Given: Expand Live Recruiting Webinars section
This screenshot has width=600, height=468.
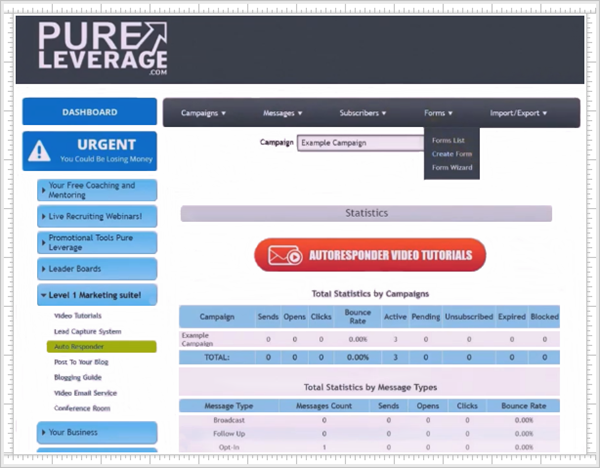Looking at the screenshot, I should tap(97, 216).
